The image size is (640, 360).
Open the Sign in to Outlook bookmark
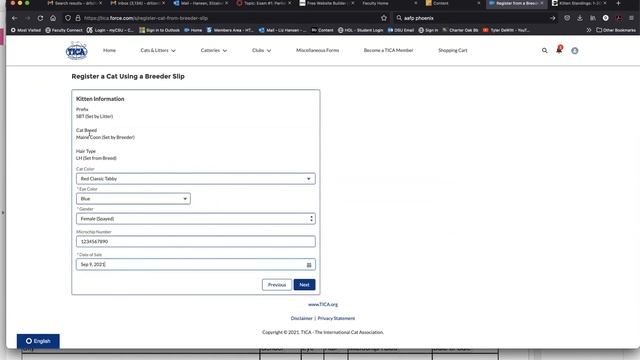pyautogui.click(x=160, y=30)
